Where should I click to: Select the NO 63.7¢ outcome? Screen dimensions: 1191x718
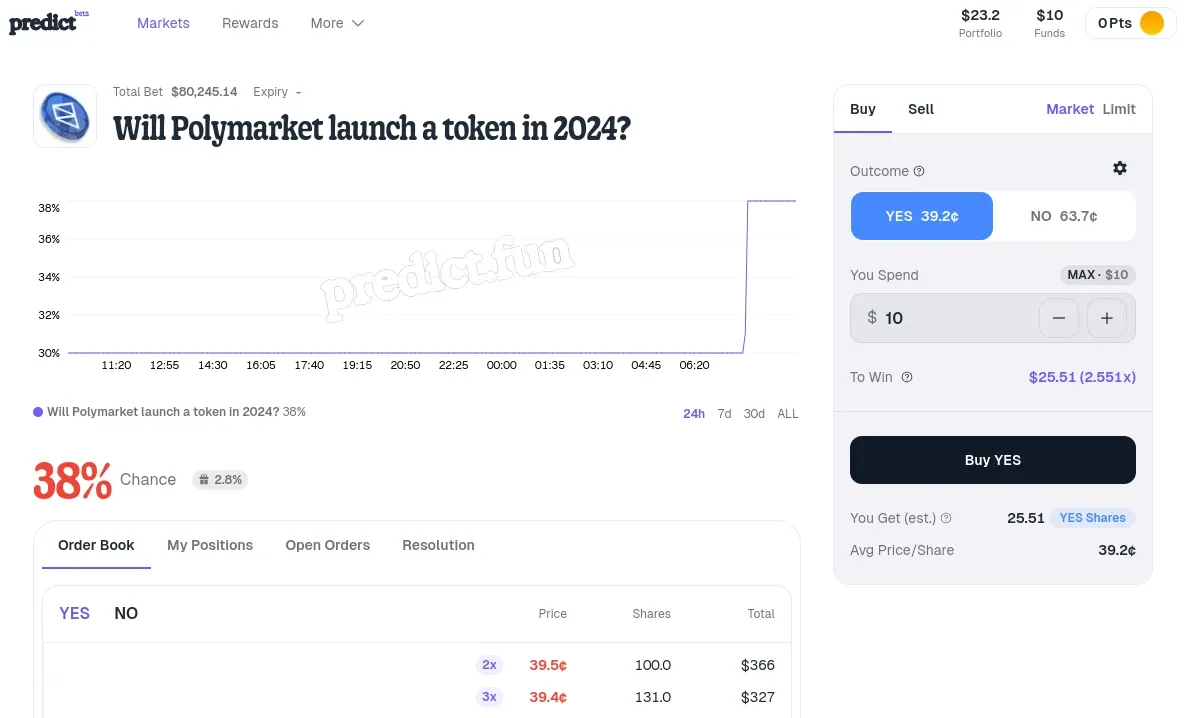tap(1063, 216)
